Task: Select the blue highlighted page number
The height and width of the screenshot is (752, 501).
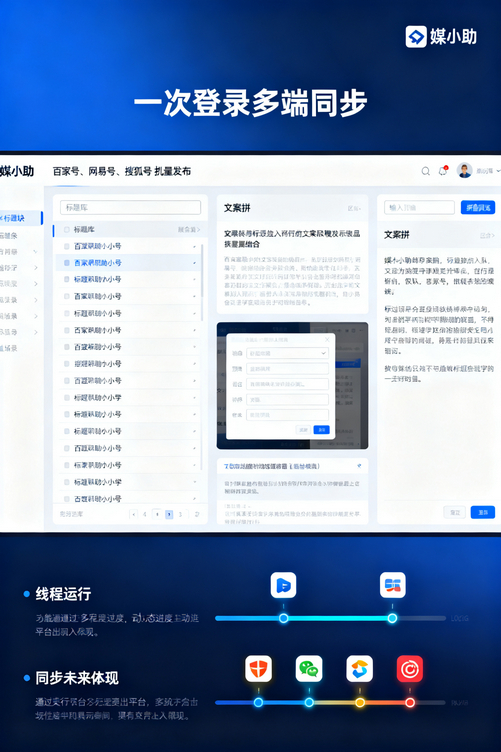Action: 169,514
